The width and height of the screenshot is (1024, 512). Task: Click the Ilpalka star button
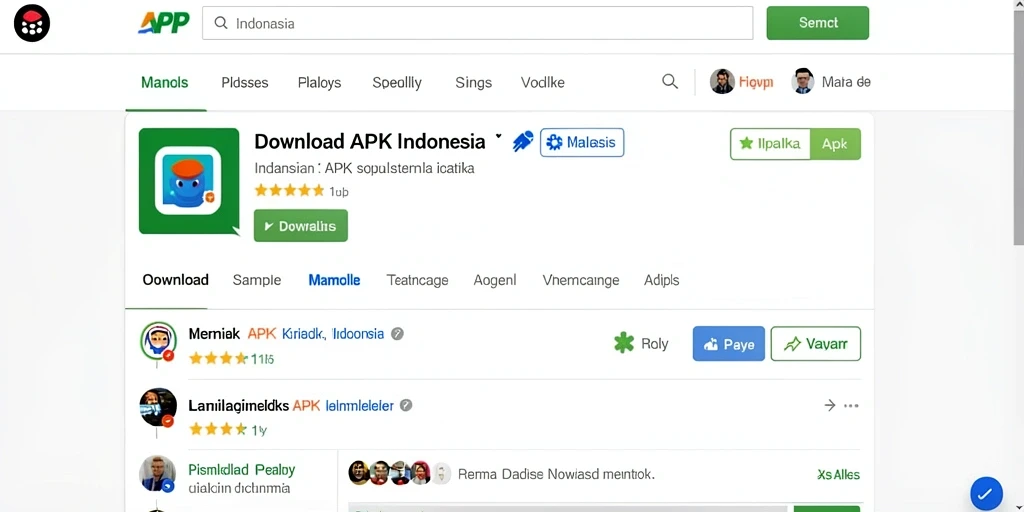click(x=770, y=144)
